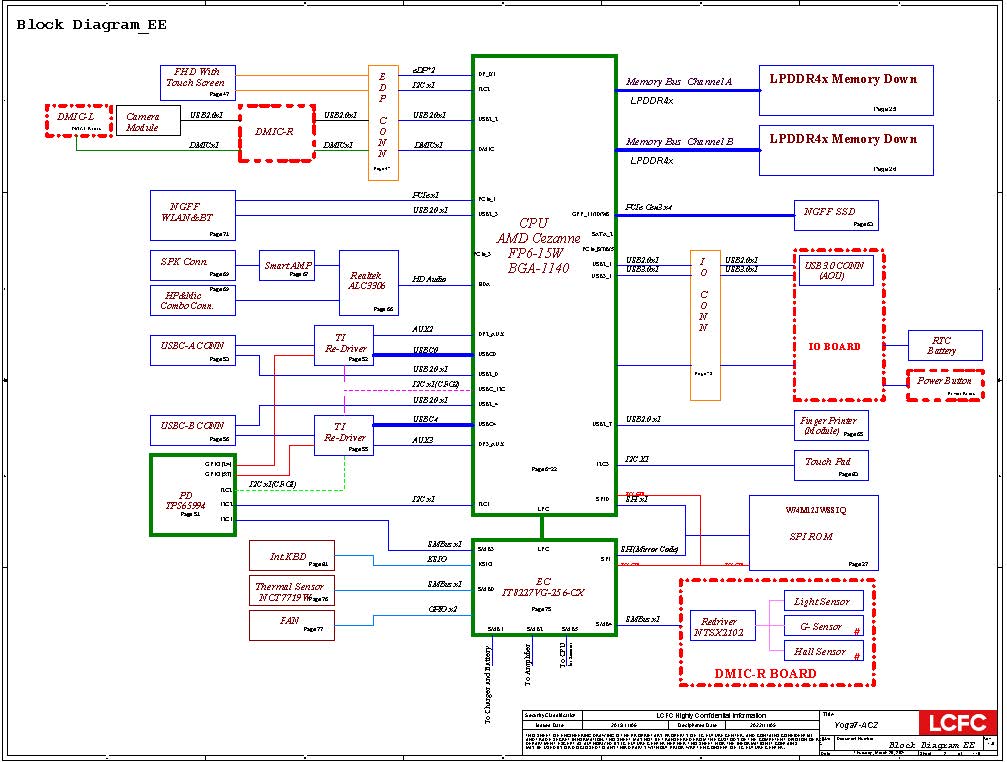Image resolution: width=1007 pixels, height=762 pixels.
Task: Click the GPIO x2 line label
Action: pyautogui.click(x=442, y=609)
